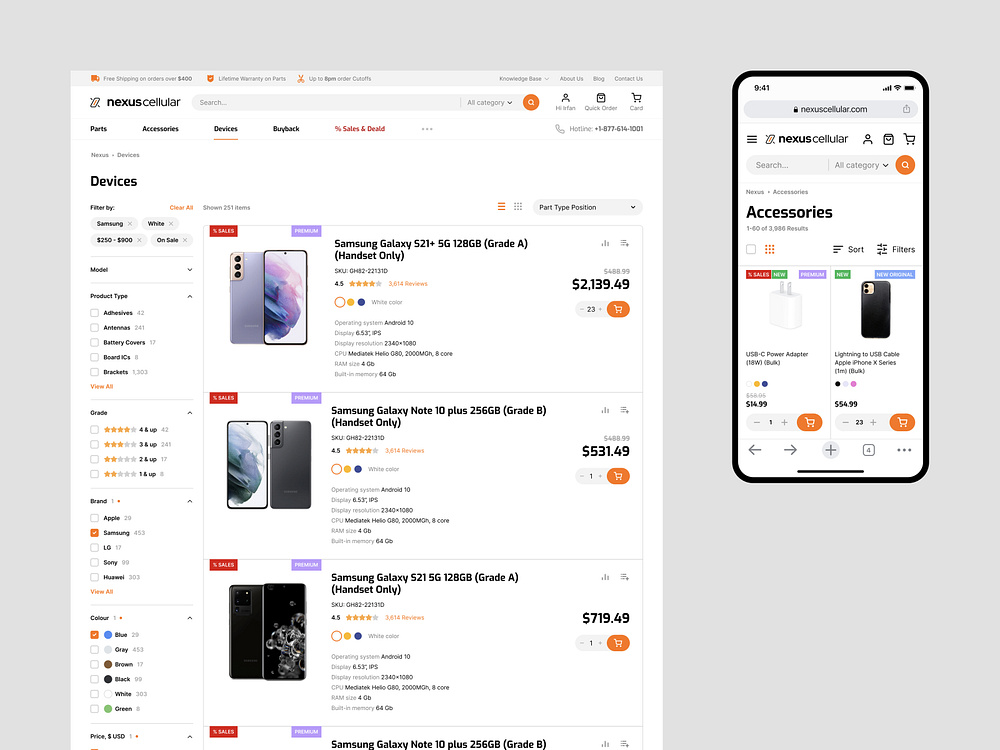This screenshot has height=750, width=1000.
Task: Open the hamburger menu on the mobile site
Action: 752,139
